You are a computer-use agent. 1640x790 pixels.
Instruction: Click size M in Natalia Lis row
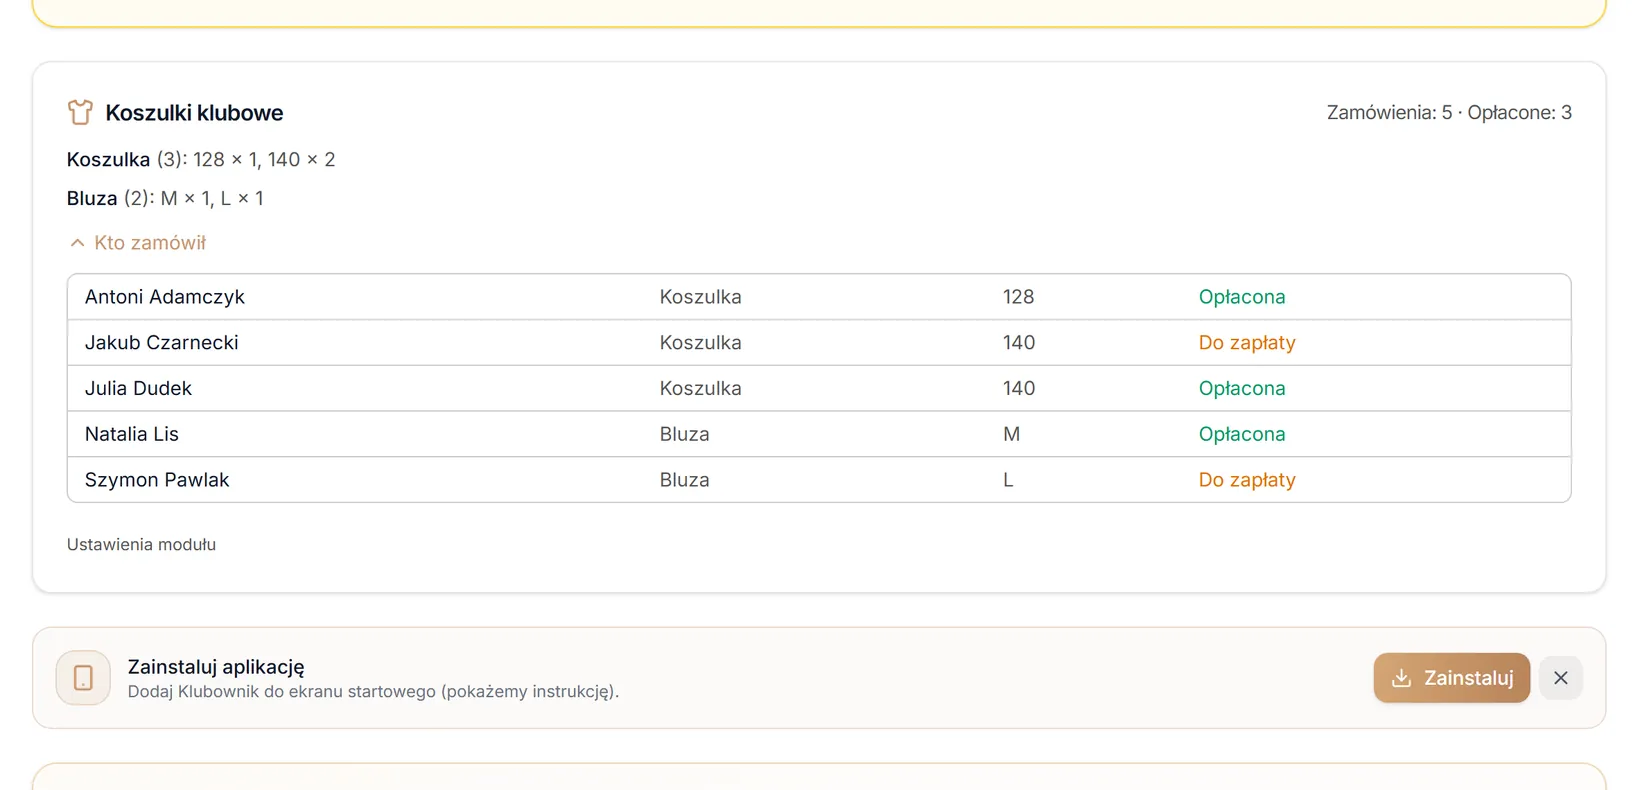click(x=1012, y=434)
